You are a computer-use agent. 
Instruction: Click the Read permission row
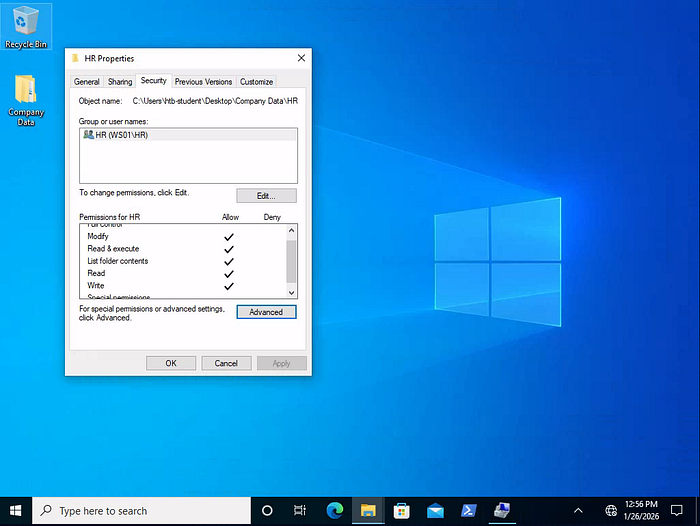(183, 273)
